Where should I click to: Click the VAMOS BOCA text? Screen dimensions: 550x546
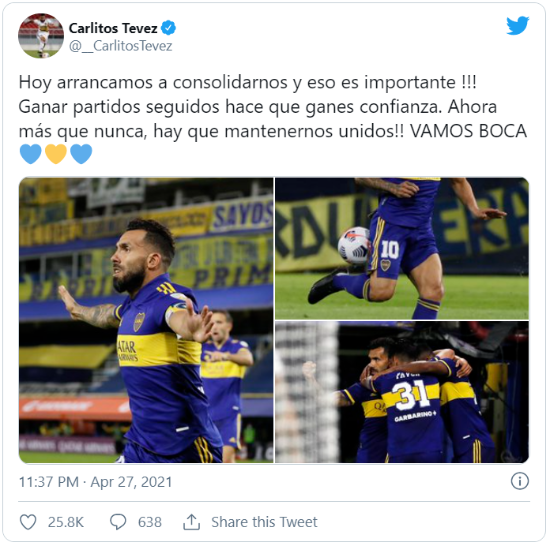(x=468, y=131)
